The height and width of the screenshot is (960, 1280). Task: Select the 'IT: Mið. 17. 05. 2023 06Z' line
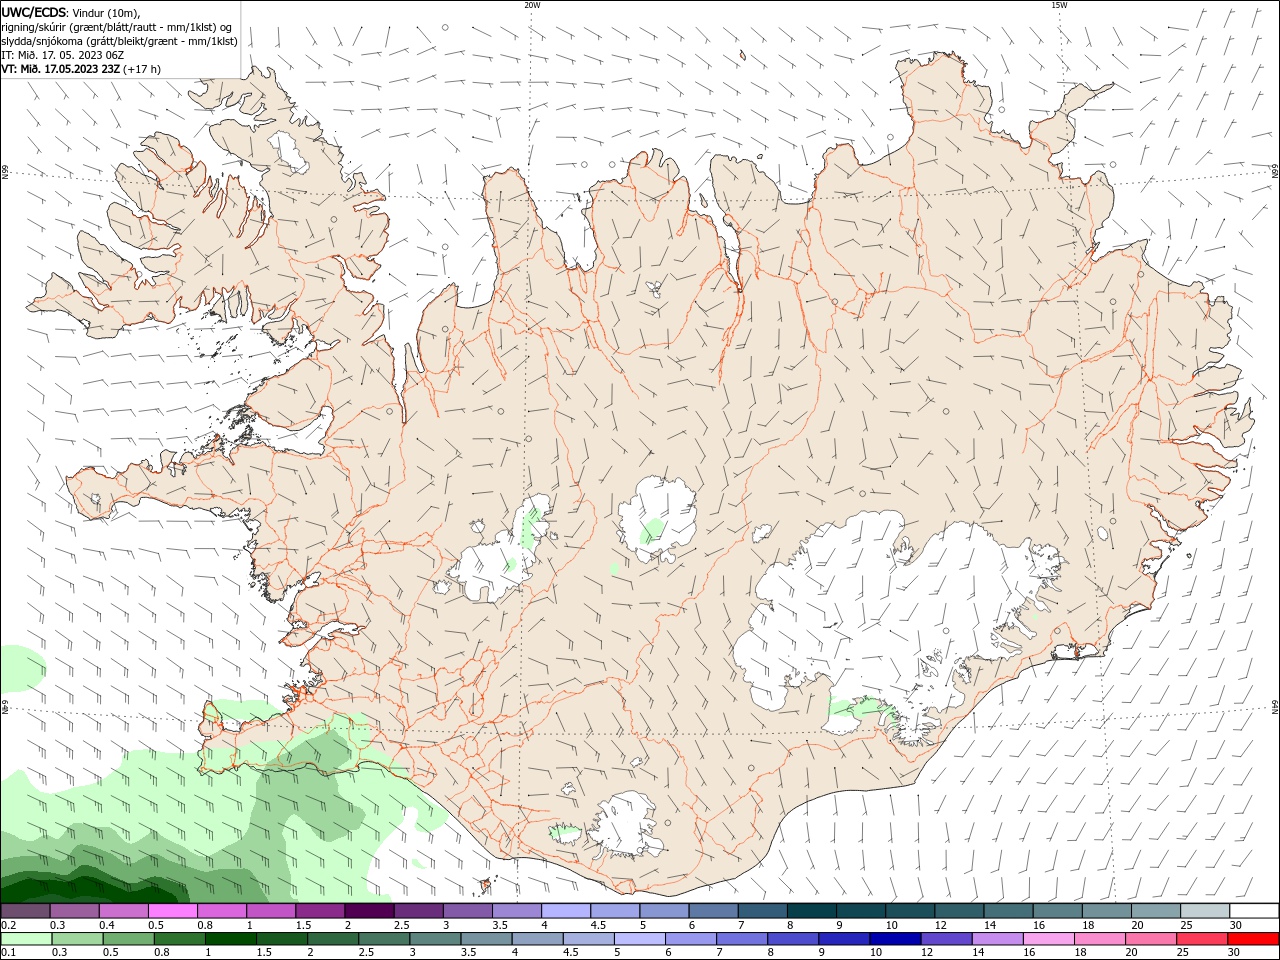coord(62,55)
